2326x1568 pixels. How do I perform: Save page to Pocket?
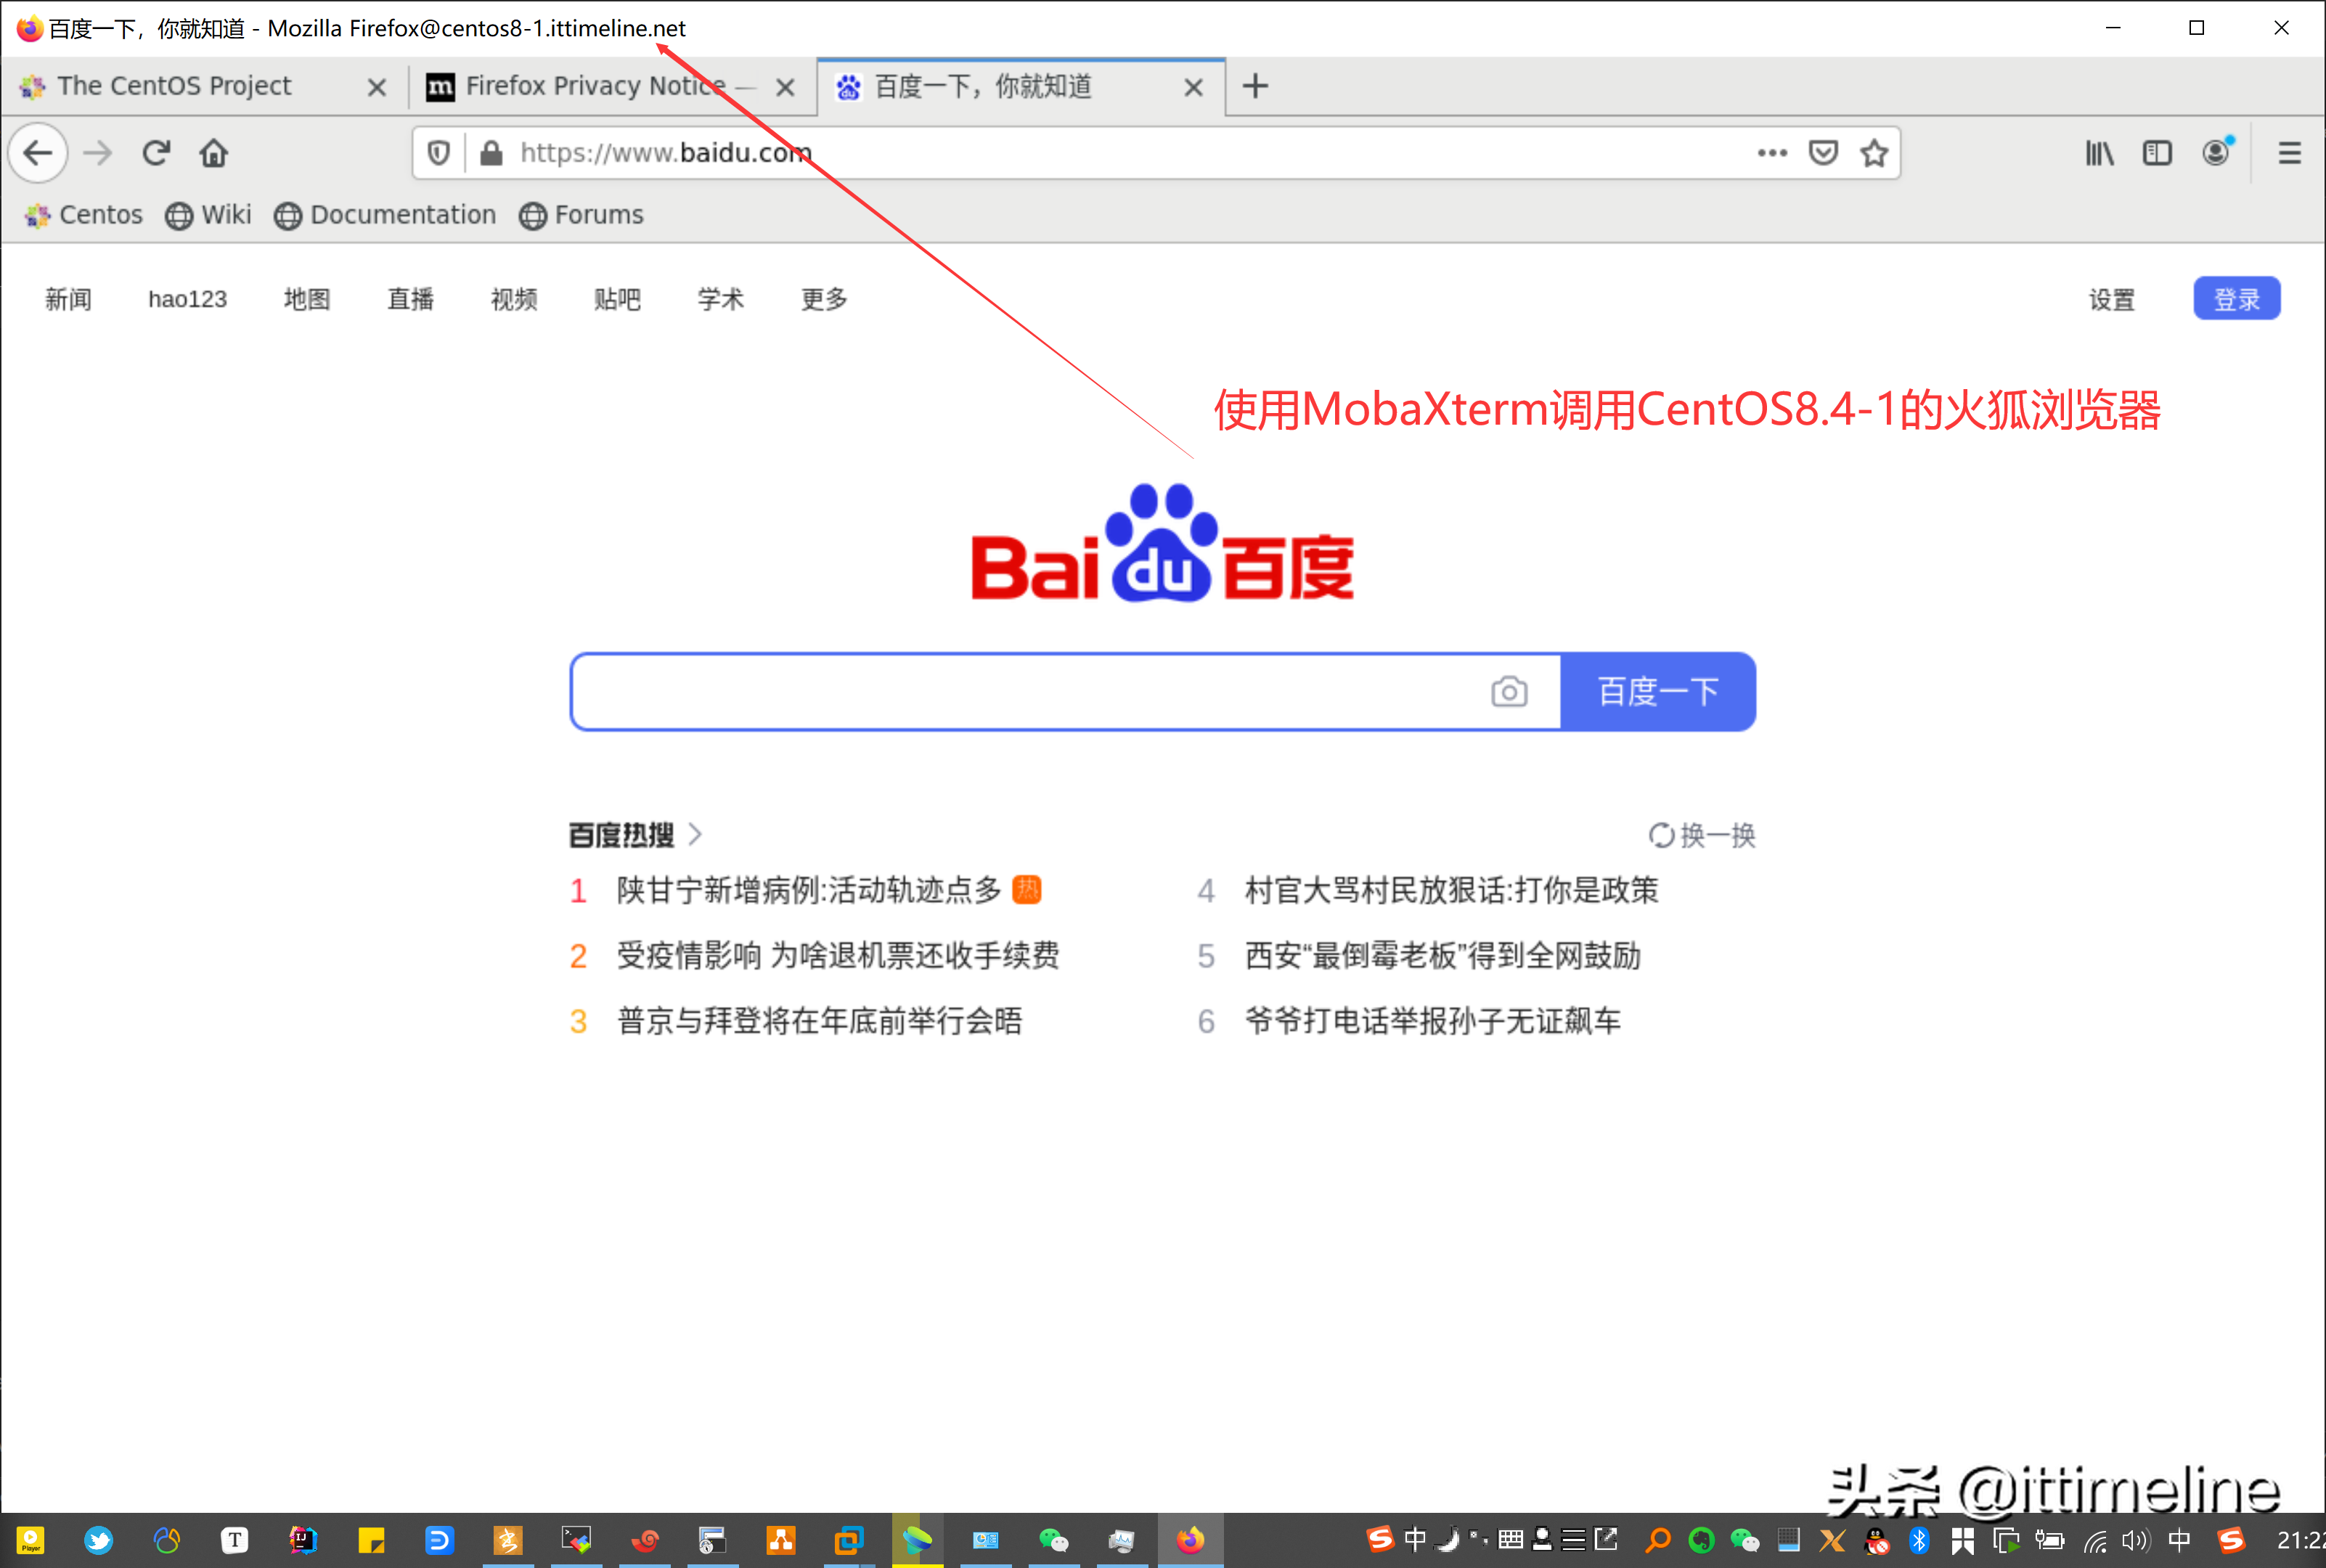click(1823, 153)
